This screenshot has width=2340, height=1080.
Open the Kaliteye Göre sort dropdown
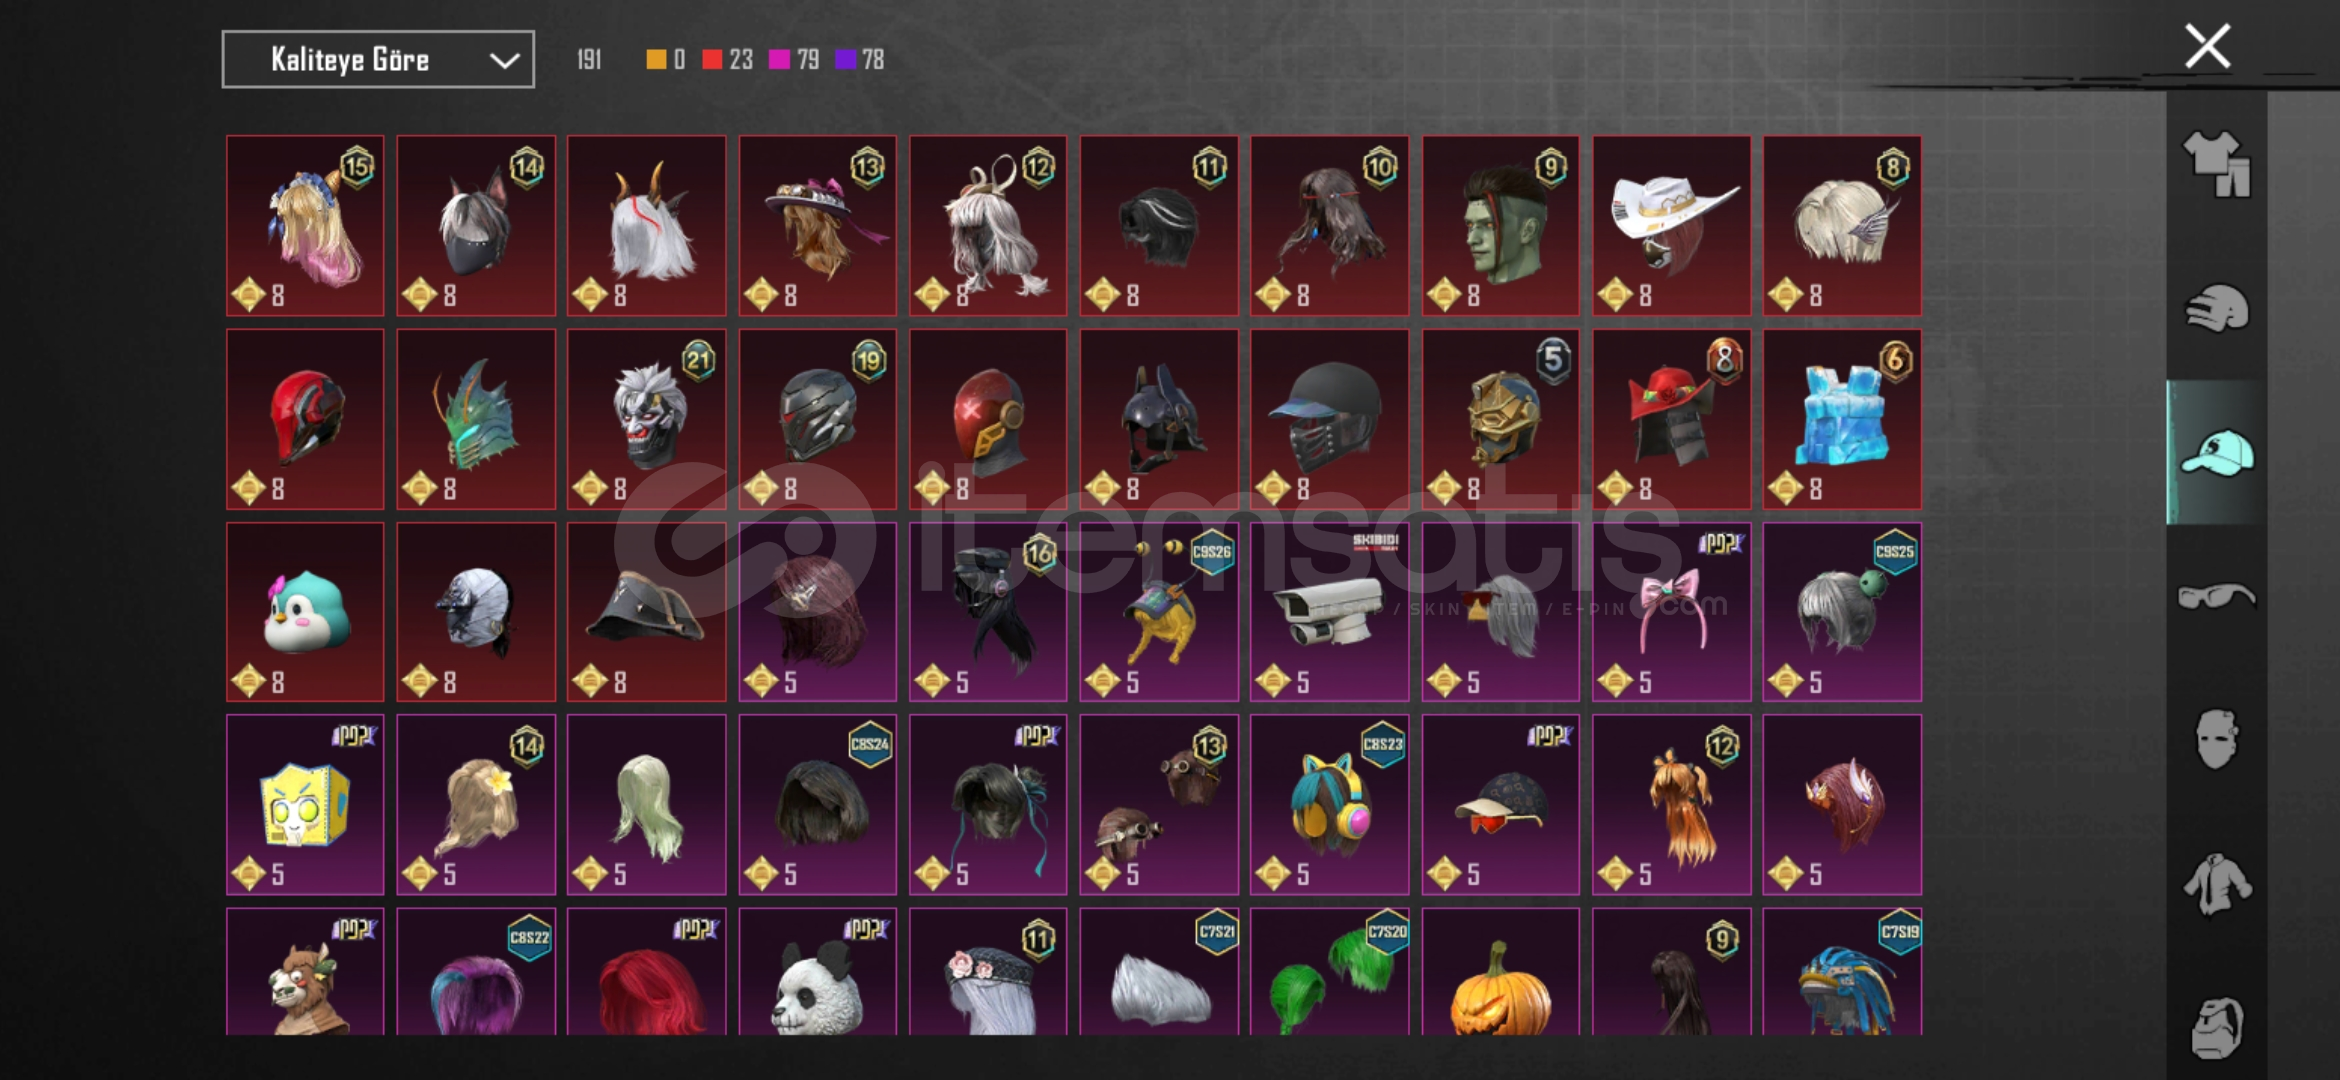point(378,60)
